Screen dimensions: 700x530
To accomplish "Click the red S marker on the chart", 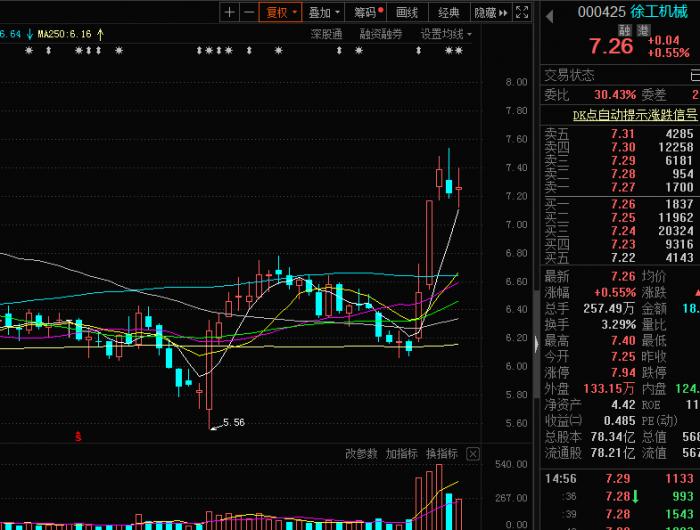I will click(x=78, y=436).
